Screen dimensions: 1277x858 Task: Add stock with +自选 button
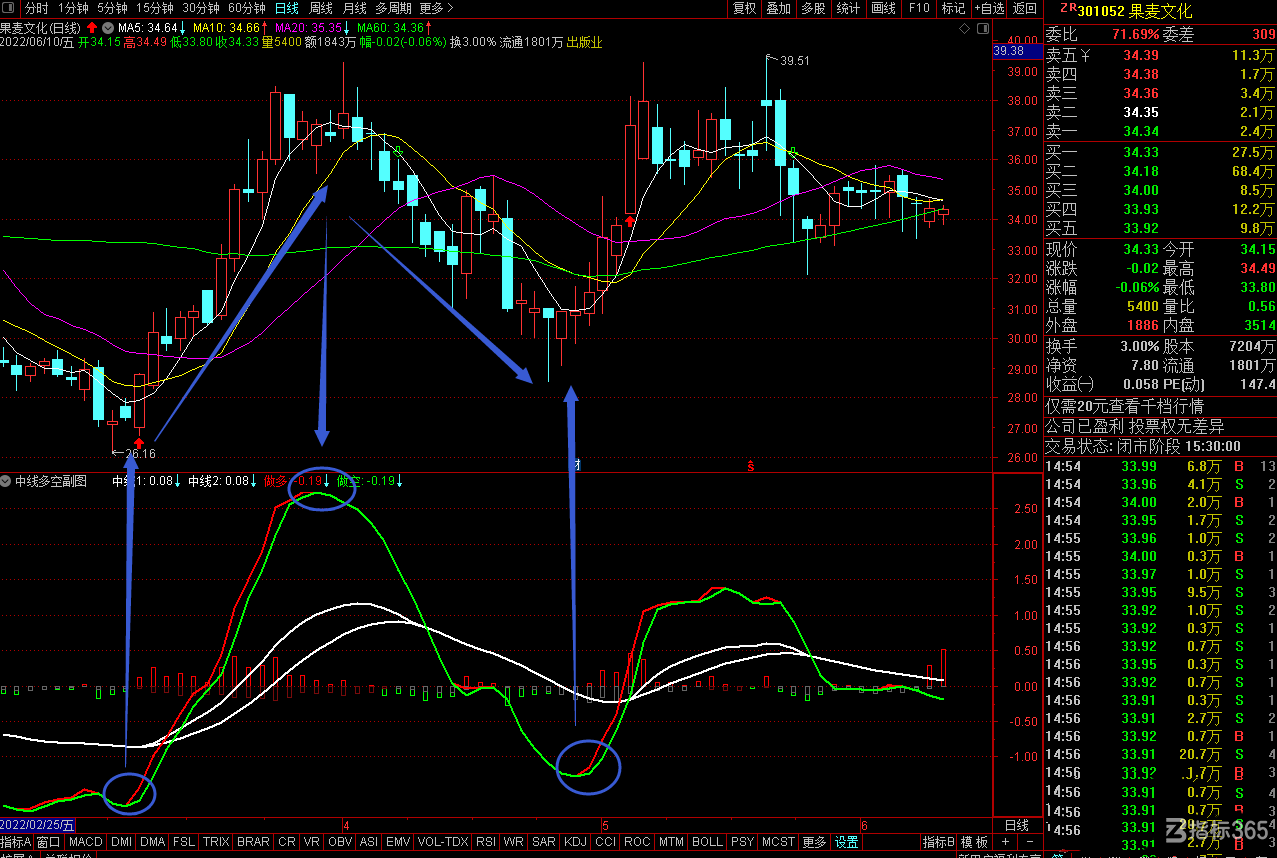(988, 8)
